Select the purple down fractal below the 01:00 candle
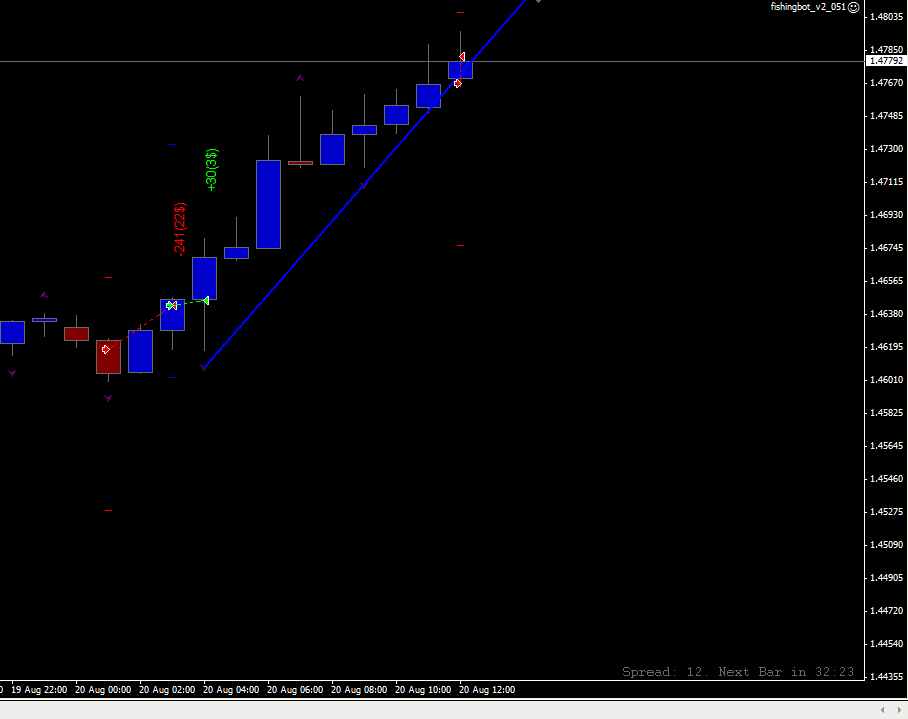Image resolution: width=908 pixels, height=719 pixels. pos(108,398)
